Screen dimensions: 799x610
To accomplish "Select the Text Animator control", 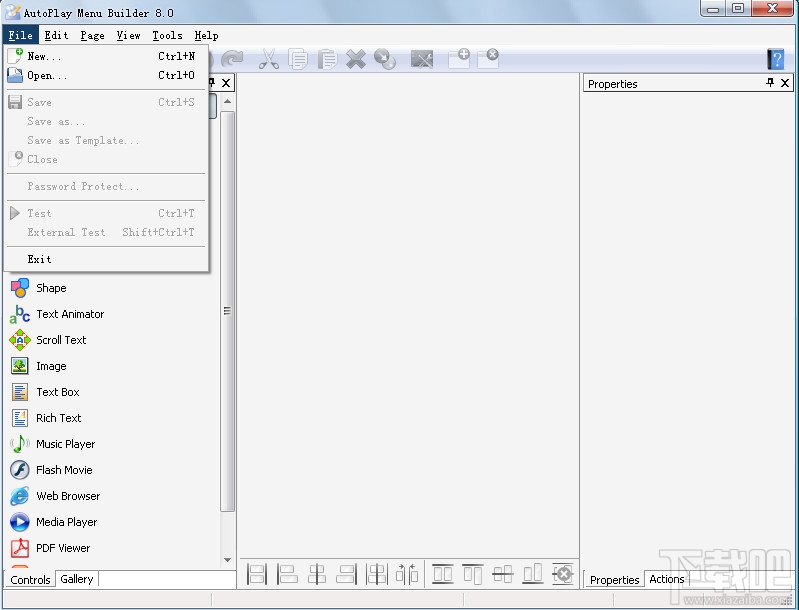I will click(57, 314).
